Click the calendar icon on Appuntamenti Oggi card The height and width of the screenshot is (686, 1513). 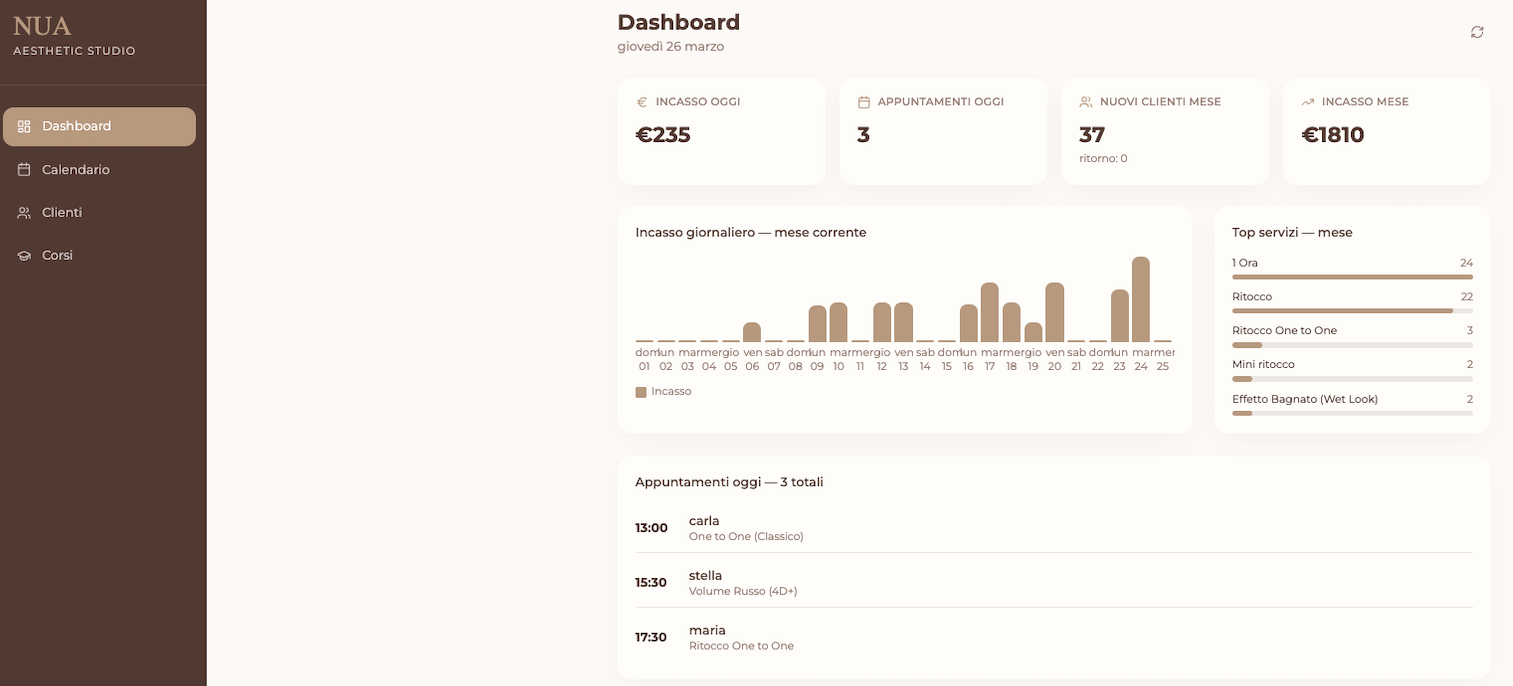[863, 101]
